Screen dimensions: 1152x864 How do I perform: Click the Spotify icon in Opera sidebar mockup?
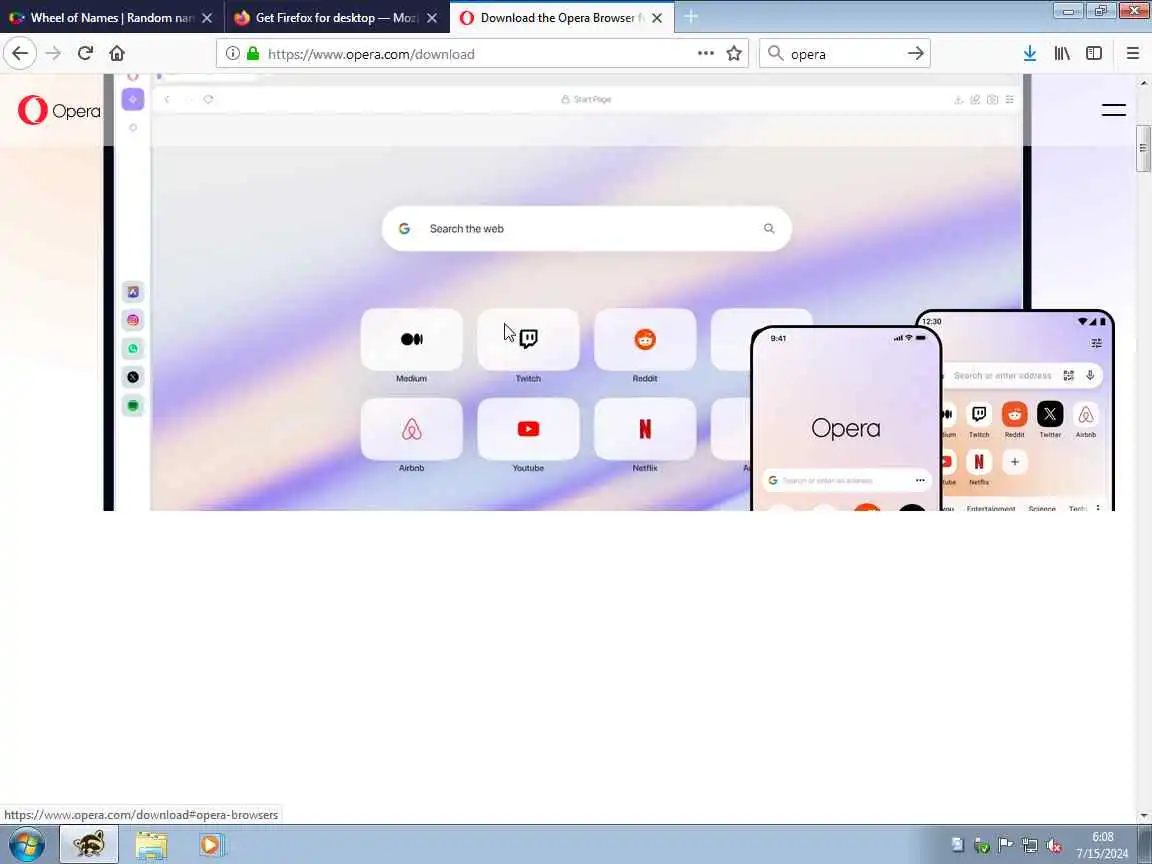(x=133, y=406)
